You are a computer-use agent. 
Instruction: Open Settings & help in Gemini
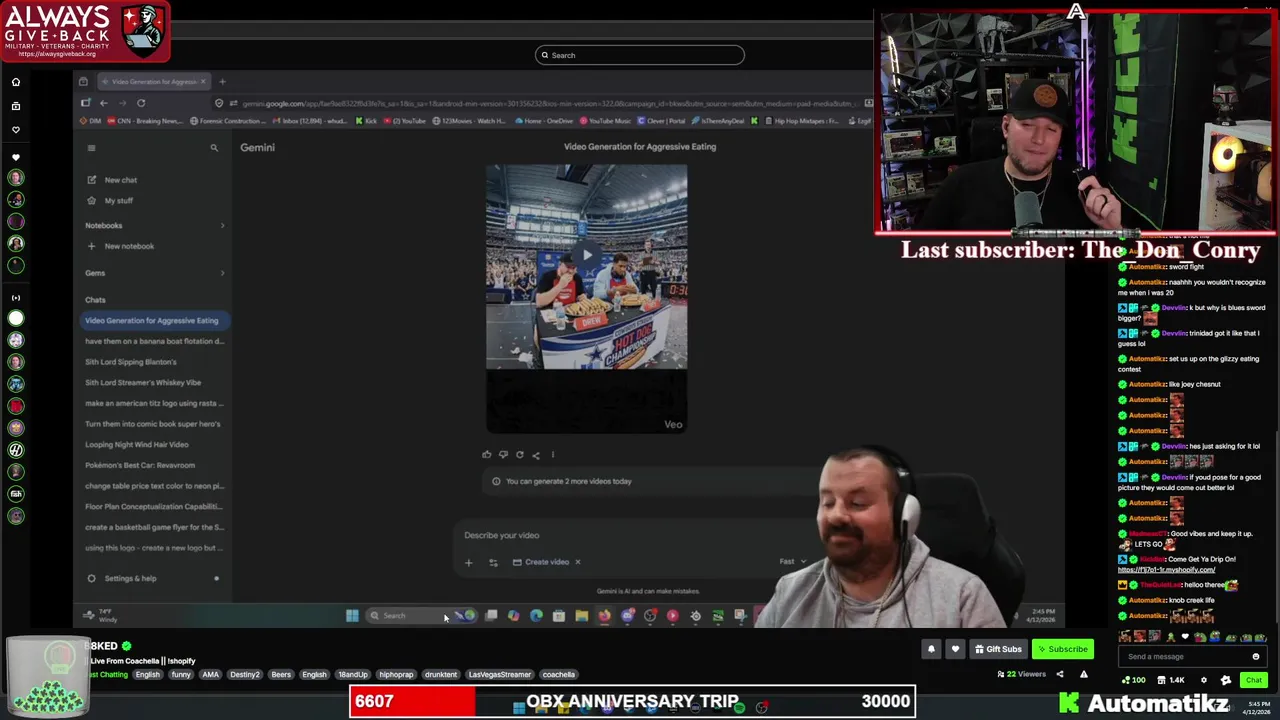122,578
